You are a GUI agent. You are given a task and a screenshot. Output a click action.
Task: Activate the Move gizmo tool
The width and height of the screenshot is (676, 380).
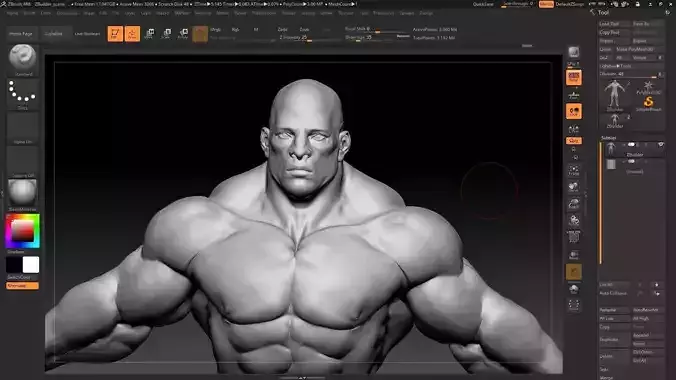click(x=150, y=34)
